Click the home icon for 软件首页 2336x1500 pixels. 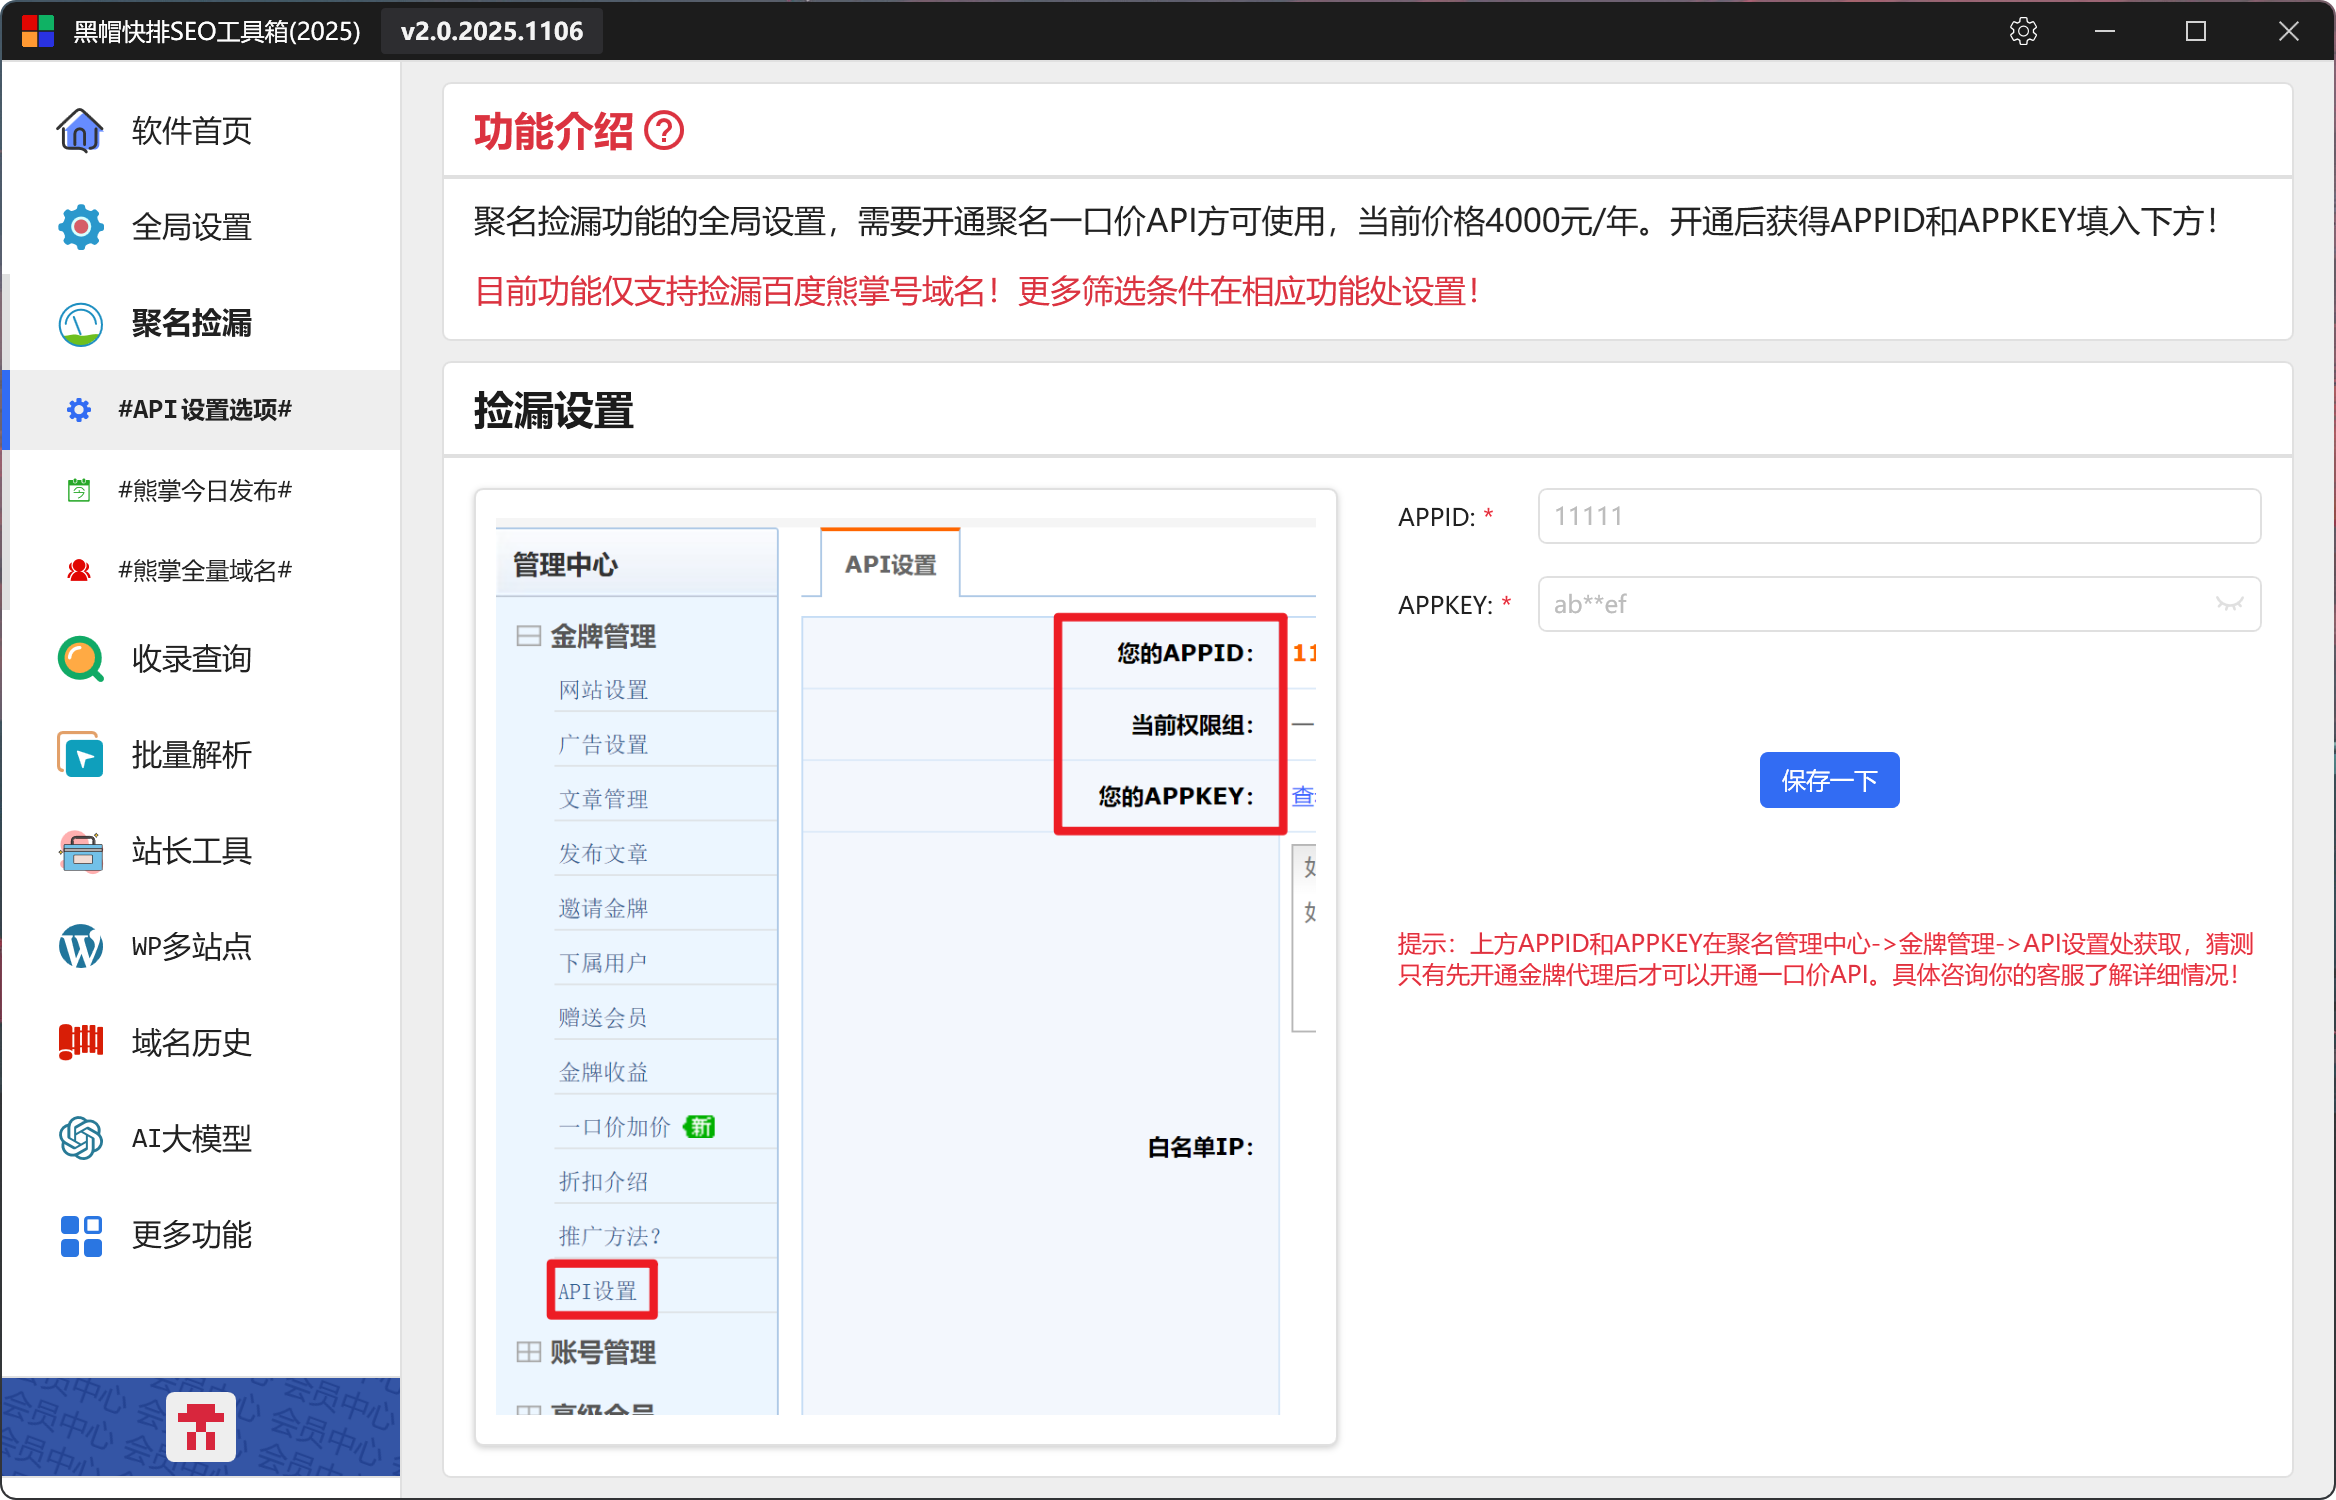[80, 130]
